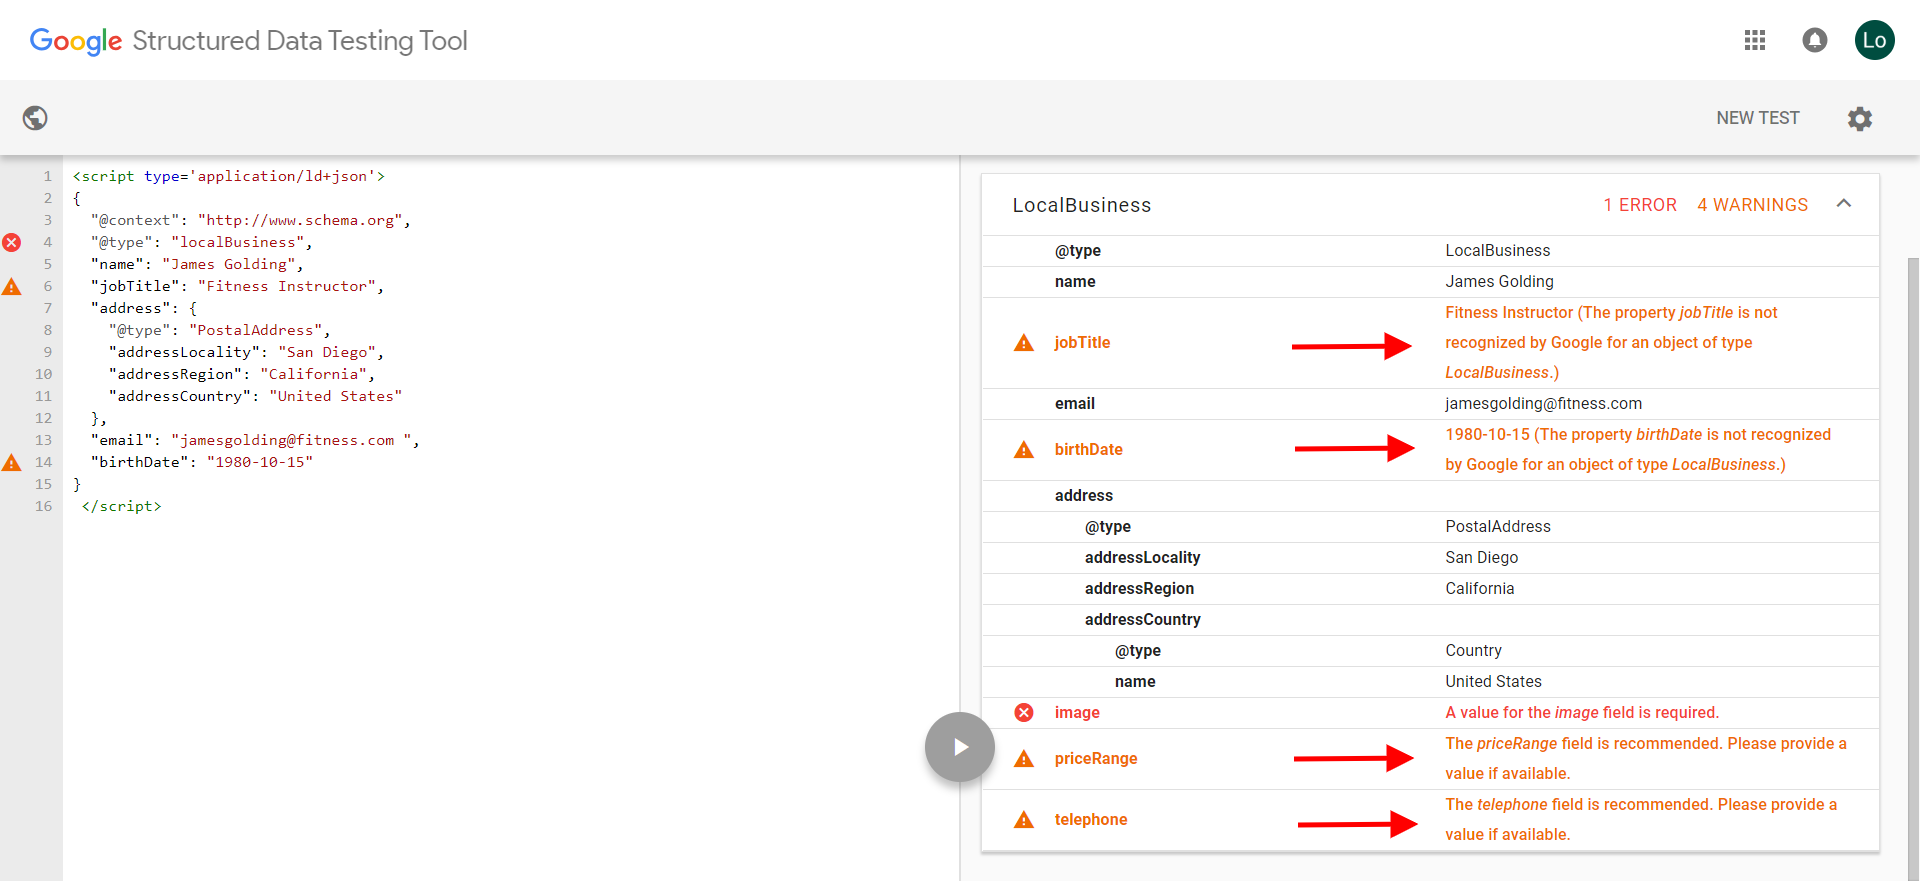Place cursor on the Fitness Instructor code line
Image resolution: width=1920 pixels, height=881 pixels.
tap(237, 286)
